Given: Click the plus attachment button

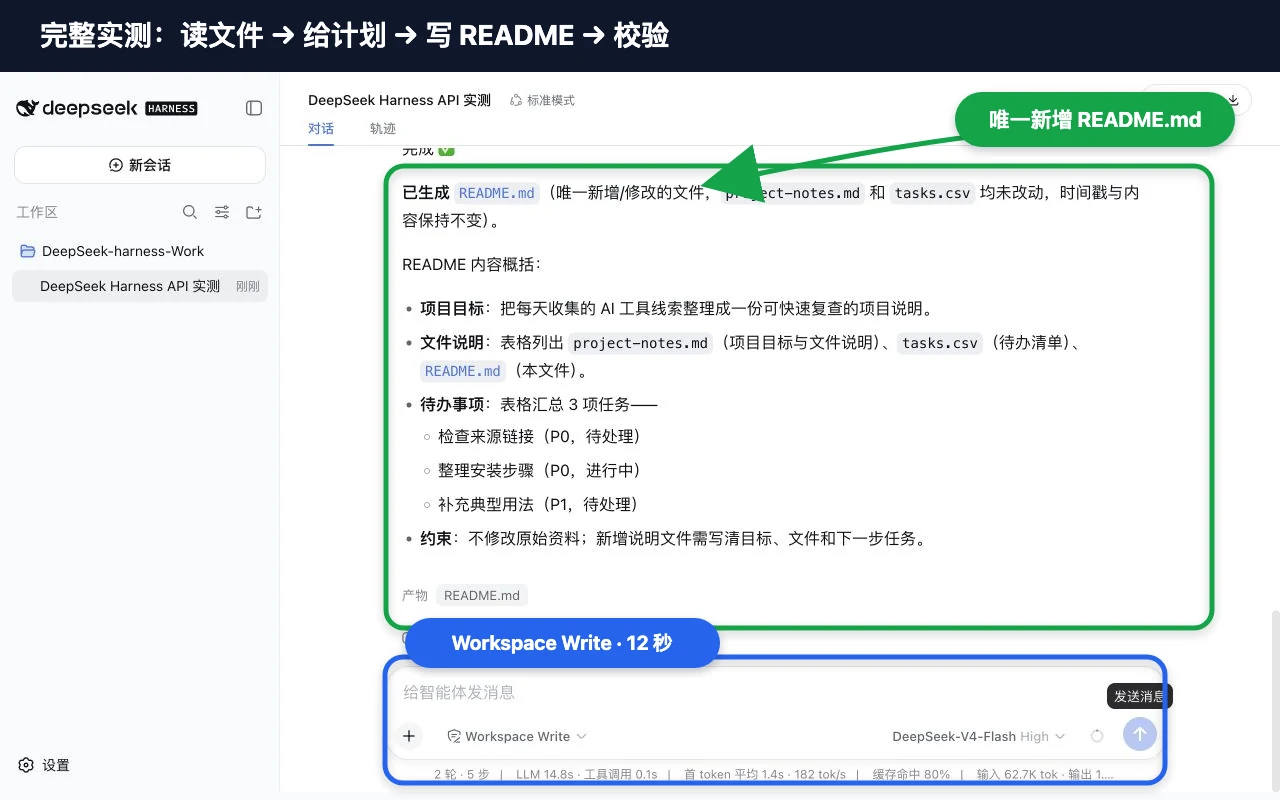Looking at the screenshot, I should 409,736.
